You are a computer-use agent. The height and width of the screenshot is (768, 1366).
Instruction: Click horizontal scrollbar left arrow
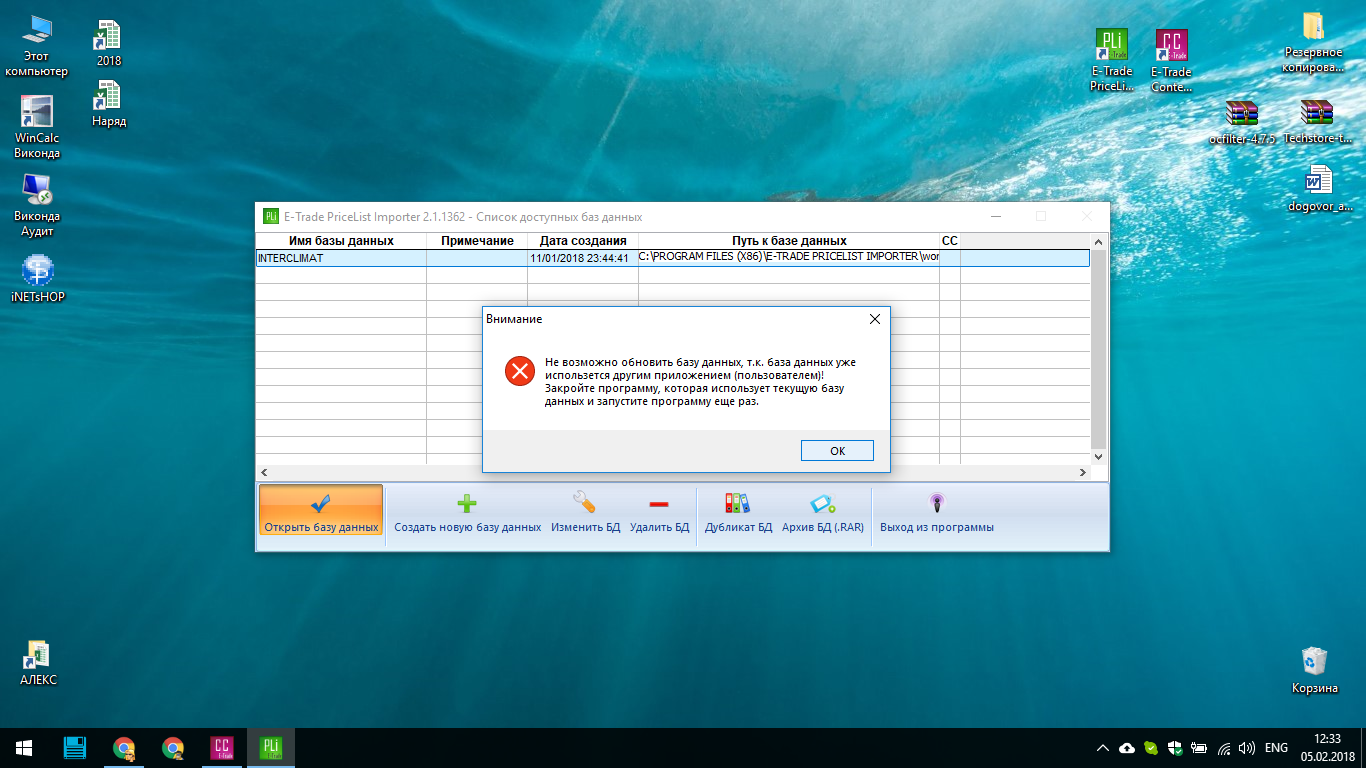(x=265, y=472)
